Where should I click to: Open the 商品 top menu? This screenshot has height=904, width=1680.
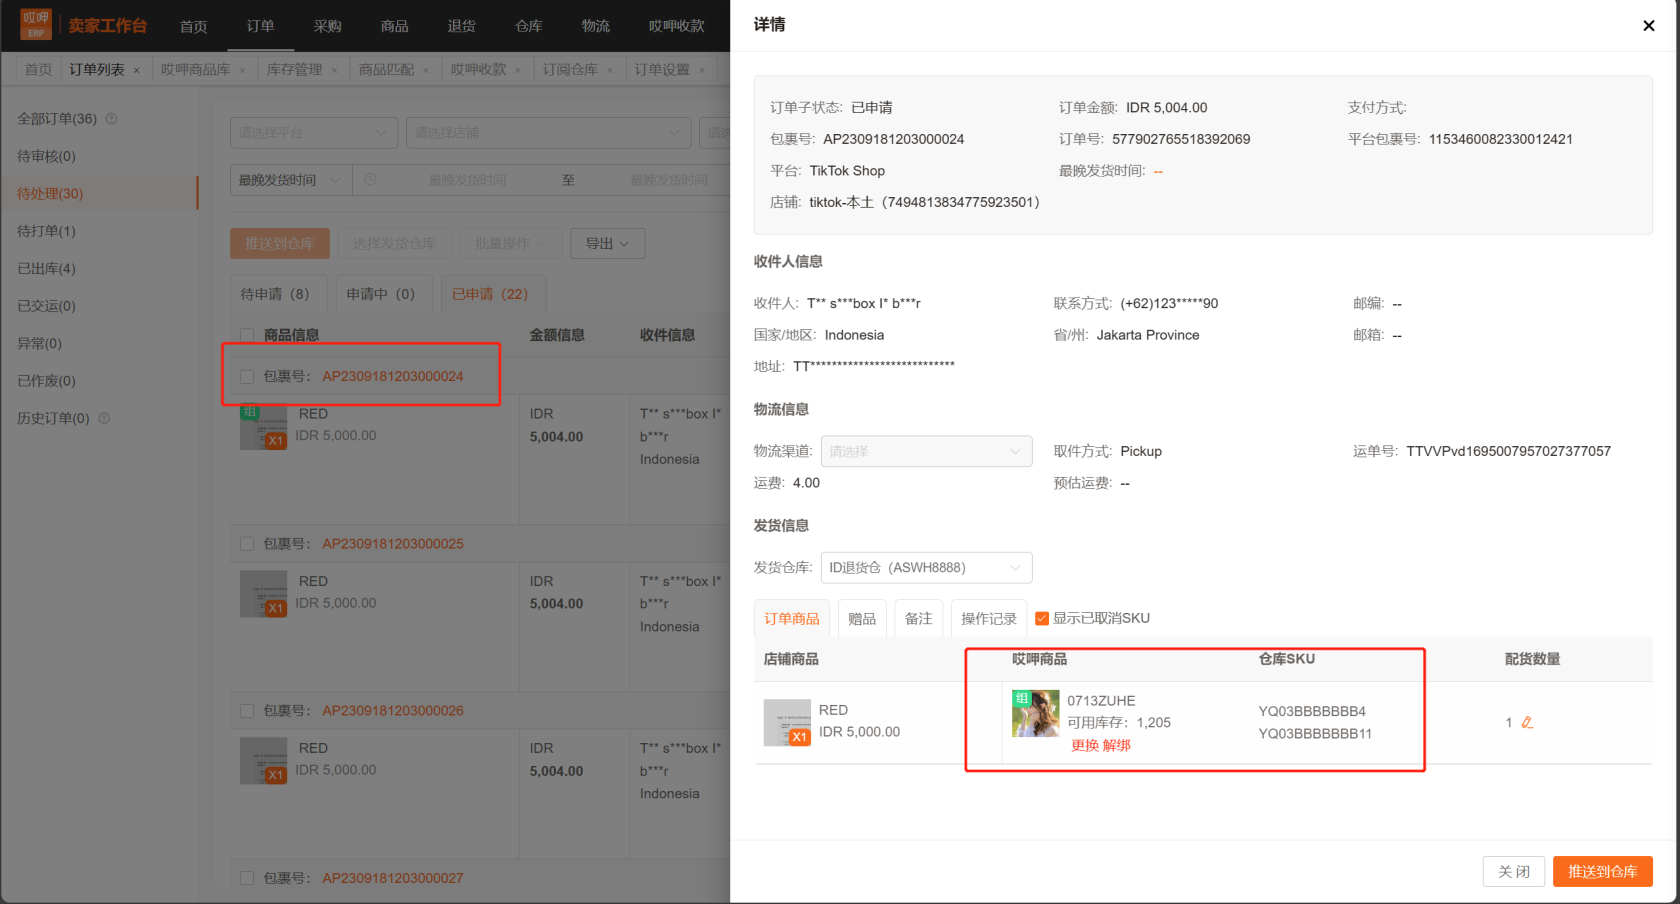[x=394, y=26]
